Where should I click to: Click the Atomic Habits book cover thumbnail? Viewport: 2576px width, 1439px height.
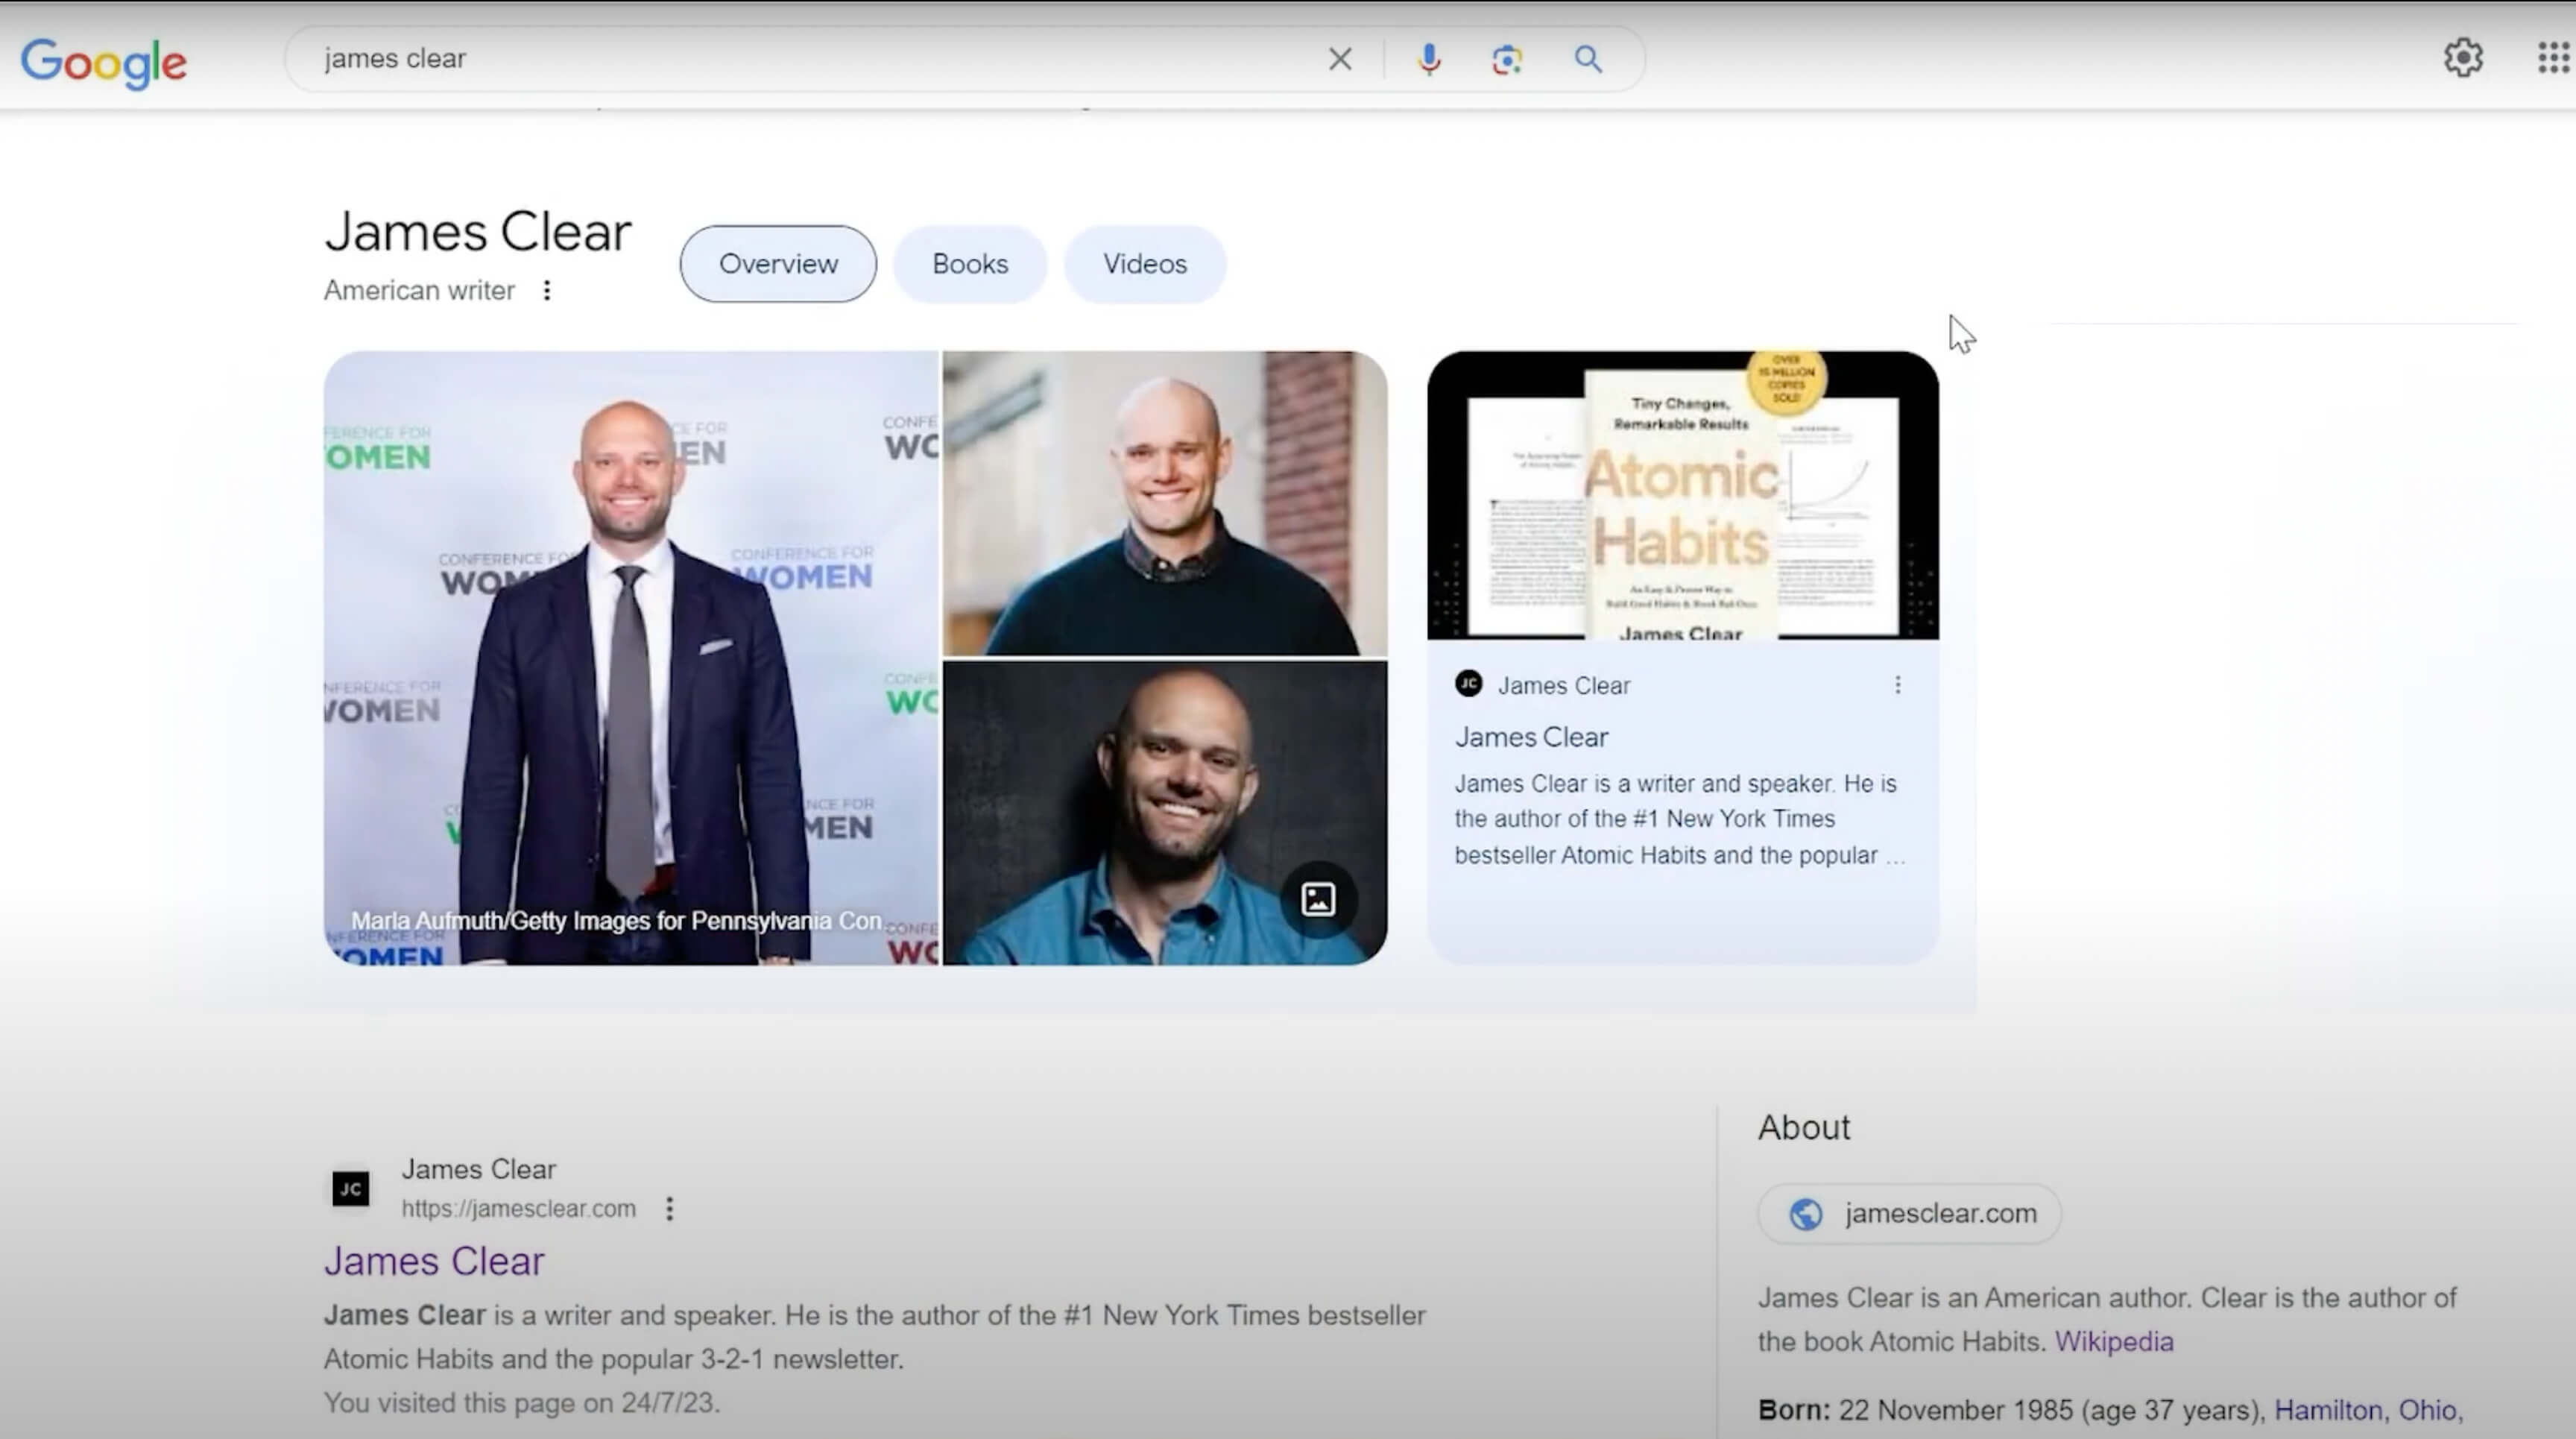1682,495
